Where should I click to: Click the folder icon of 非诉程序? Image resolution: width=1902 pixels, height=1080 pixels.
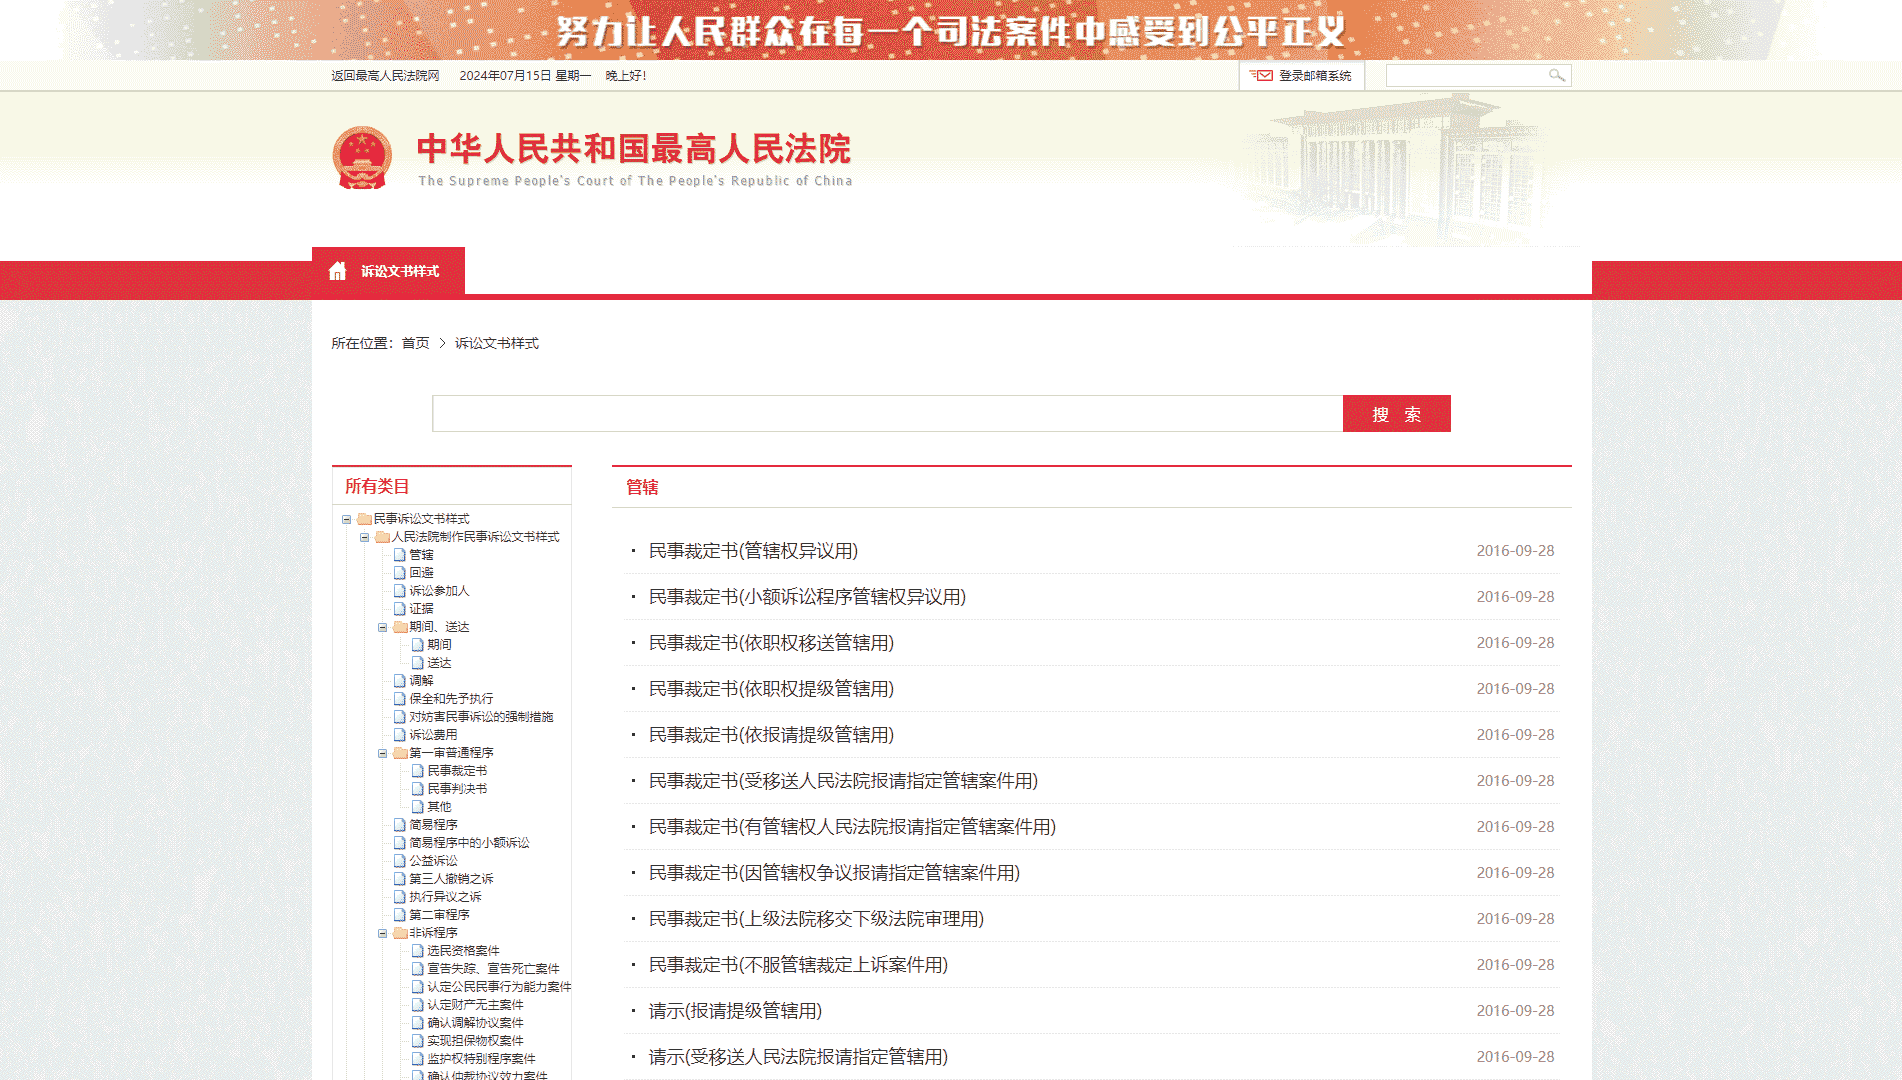coord(400,933)
